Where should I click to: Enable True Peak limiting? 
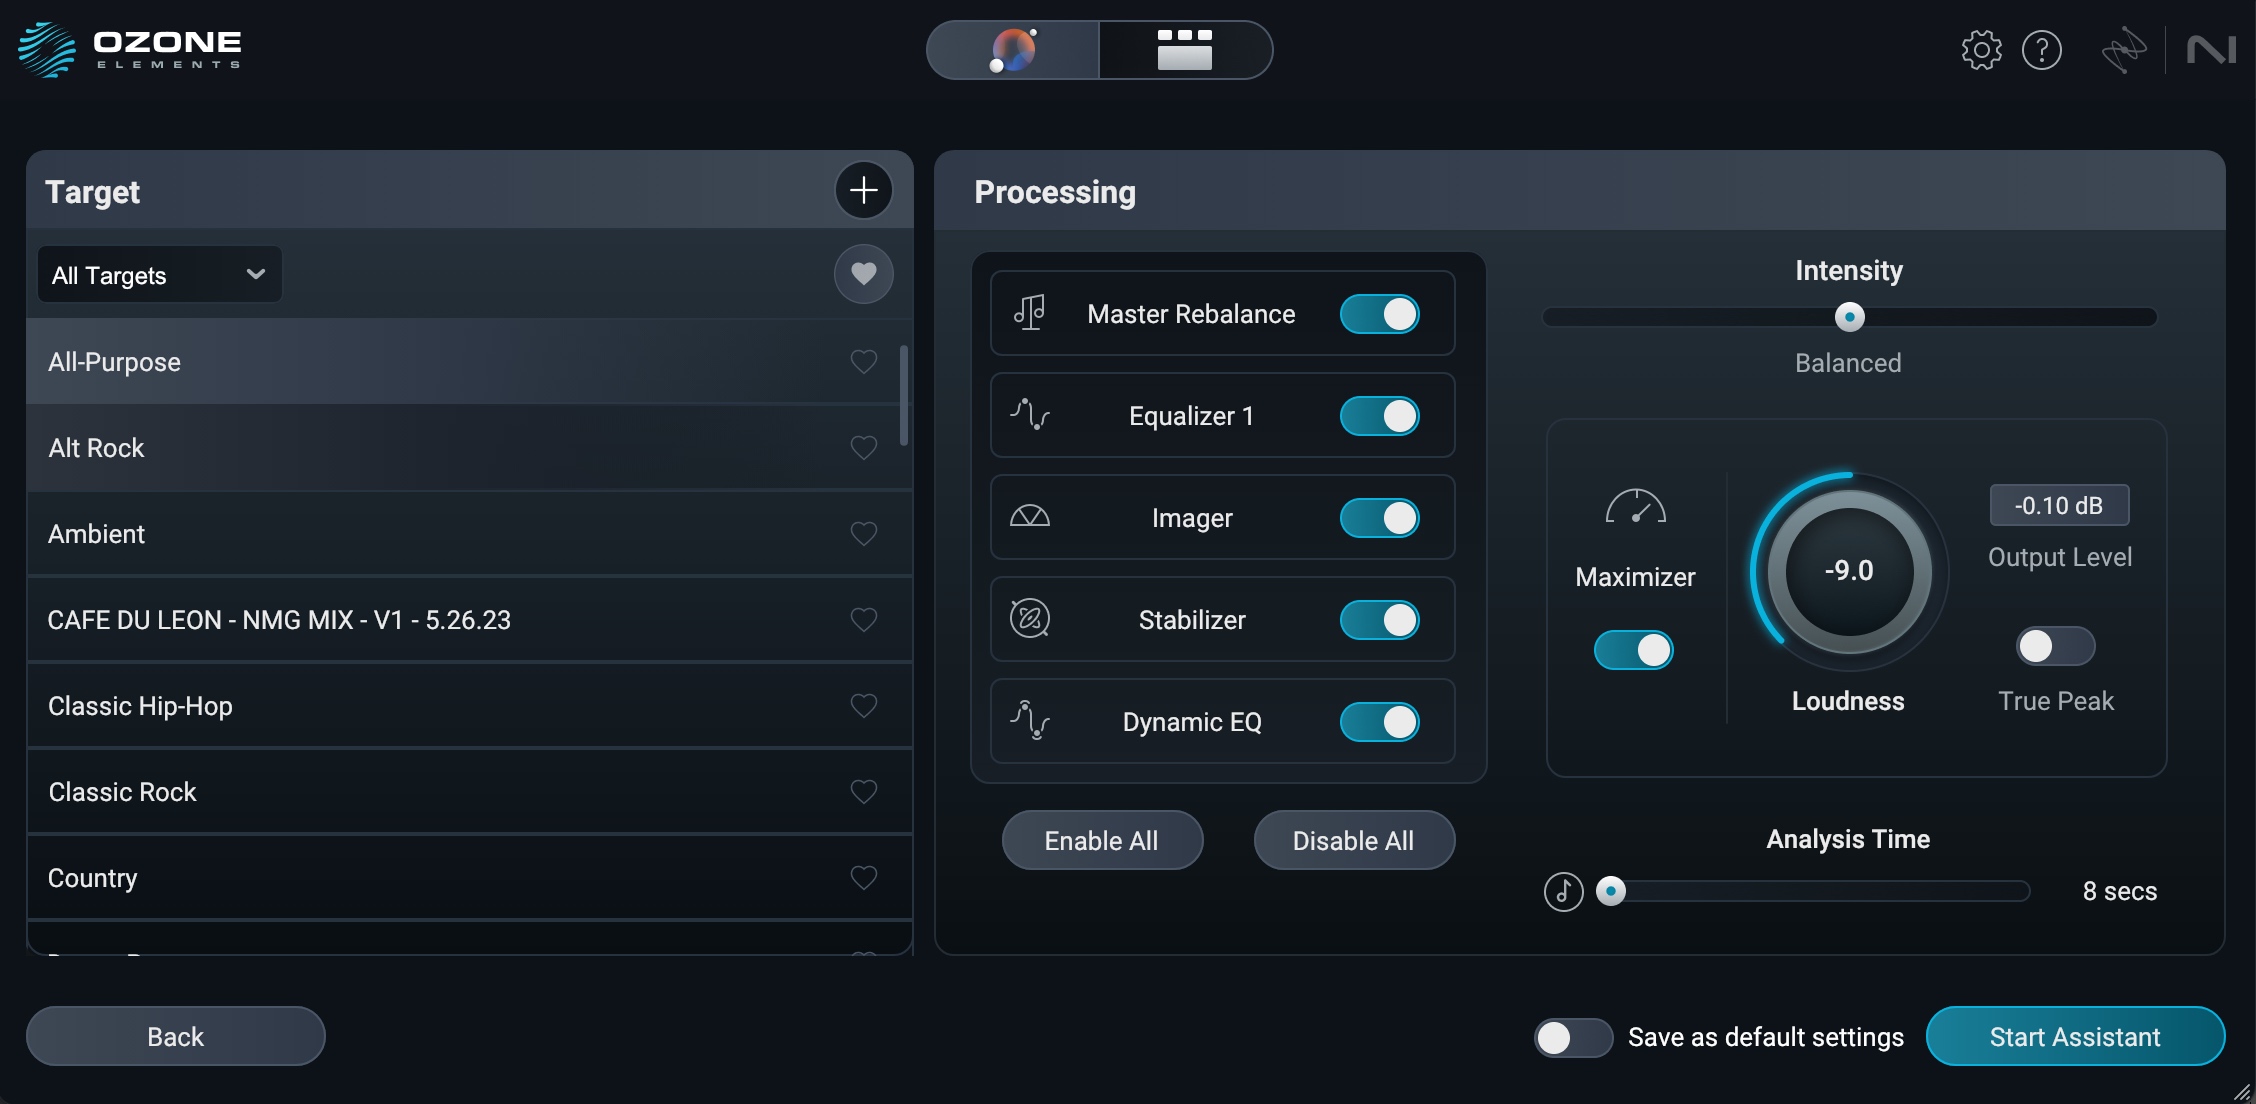point(2055,646)
